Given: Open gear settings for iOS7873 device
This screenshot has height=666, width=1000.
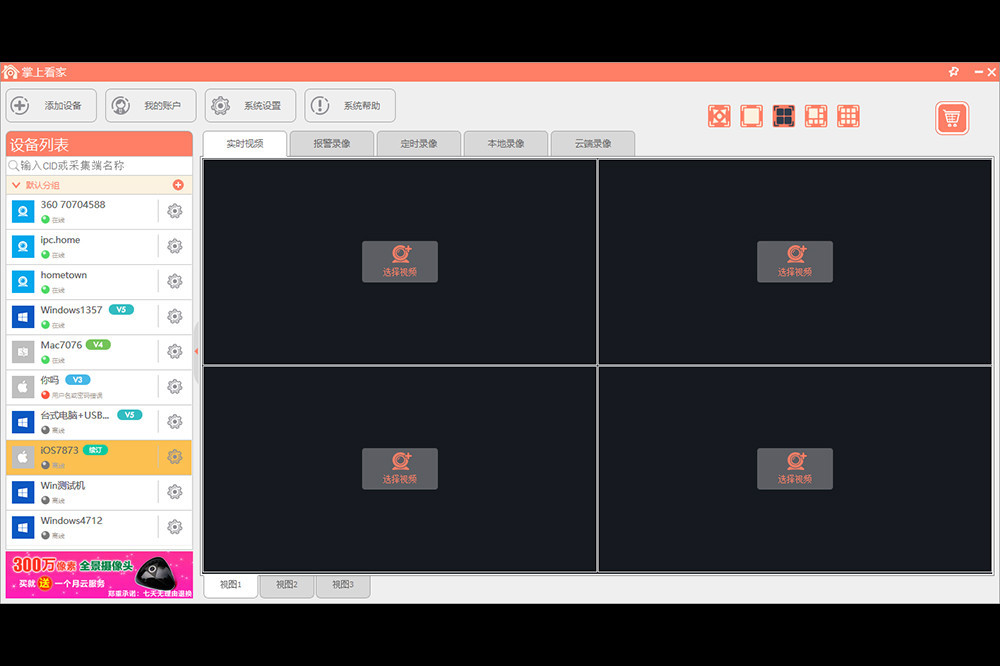Looking at the screenshot, I should click(x=175, y=457).
